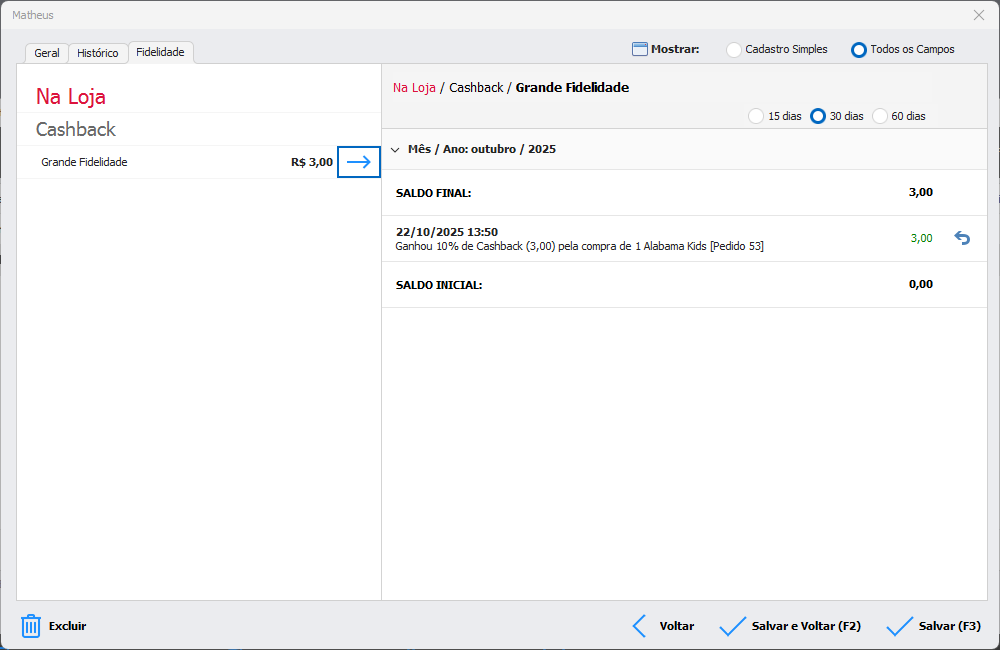Open the Histórico tab

[x=98, y=53]
